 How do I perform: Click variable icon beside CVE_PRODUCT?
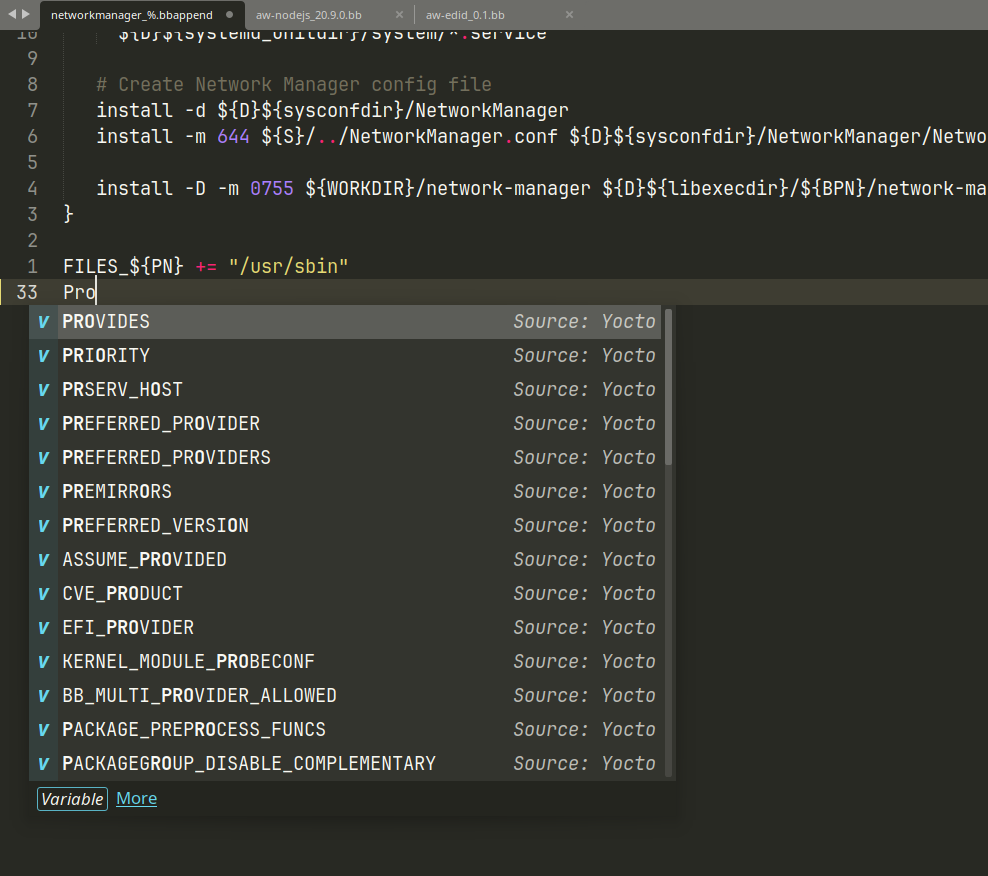[43, 594]
